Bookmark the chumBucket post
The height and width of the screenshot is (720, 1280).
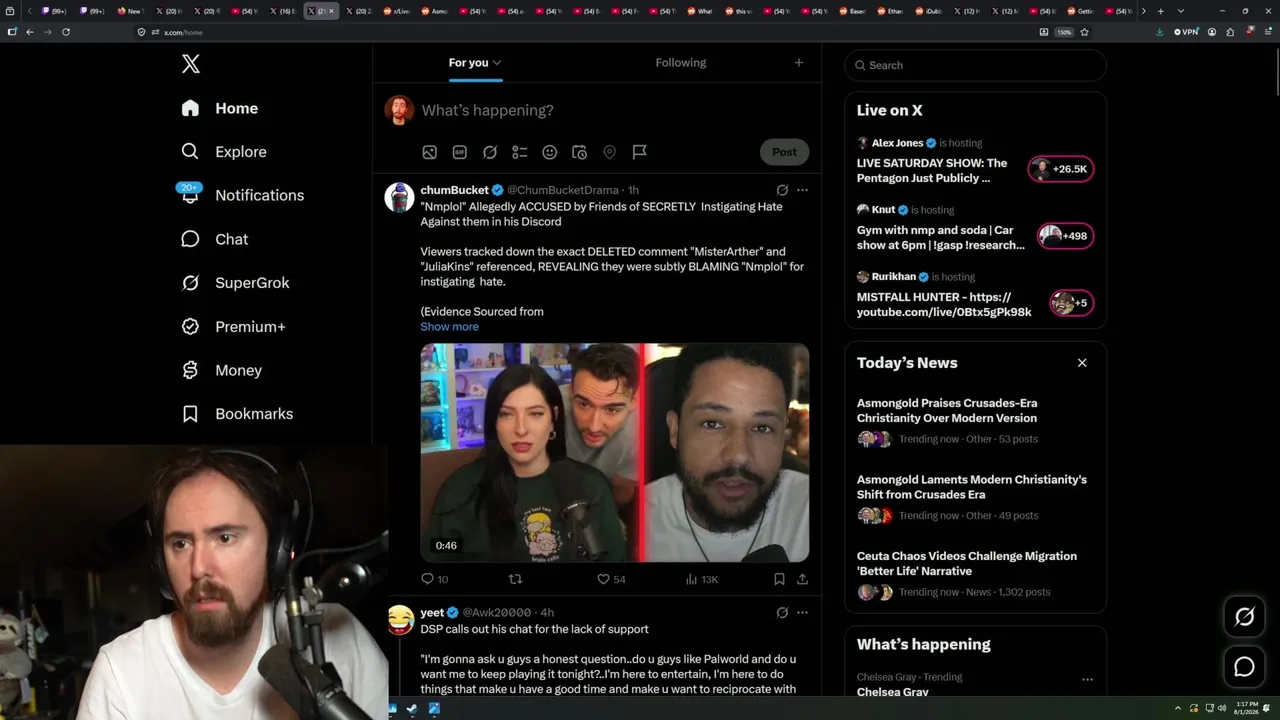pos(779,579)
